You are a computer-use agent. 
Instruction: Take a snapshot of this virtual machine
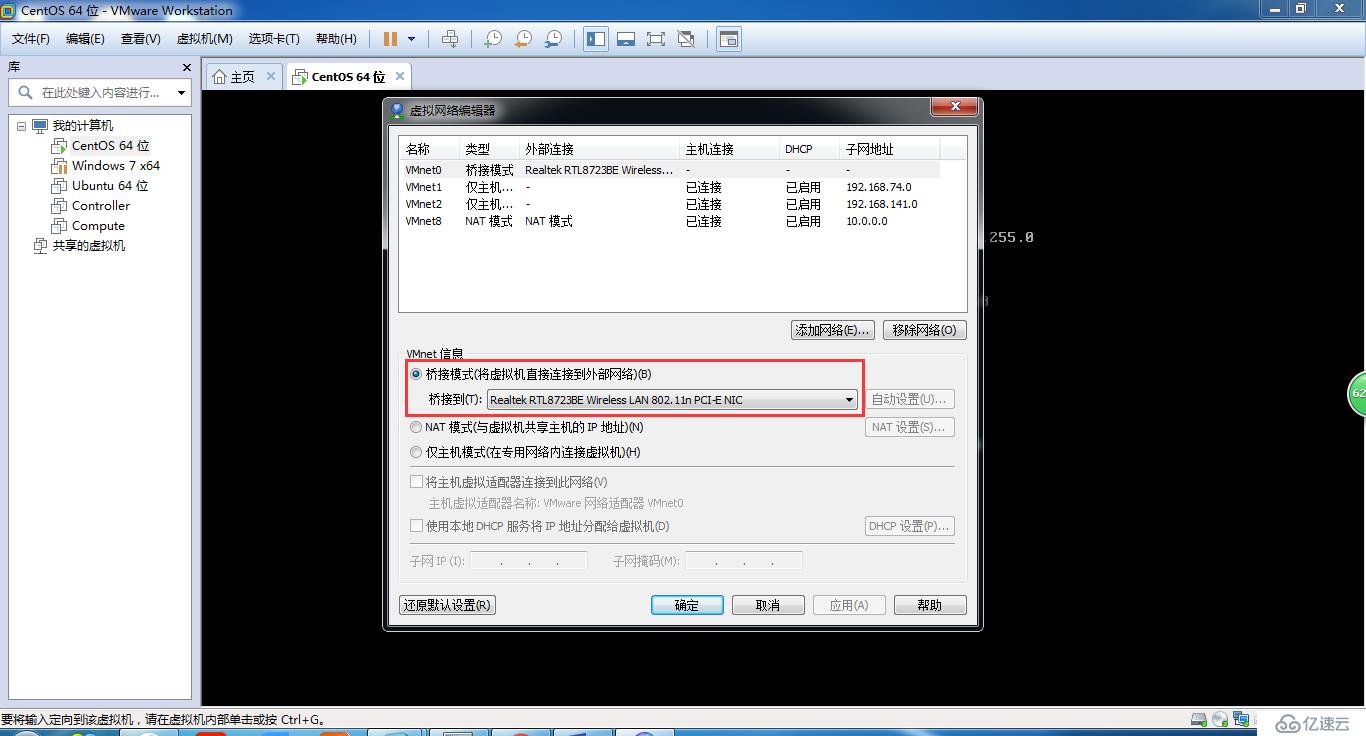[493, 39]
